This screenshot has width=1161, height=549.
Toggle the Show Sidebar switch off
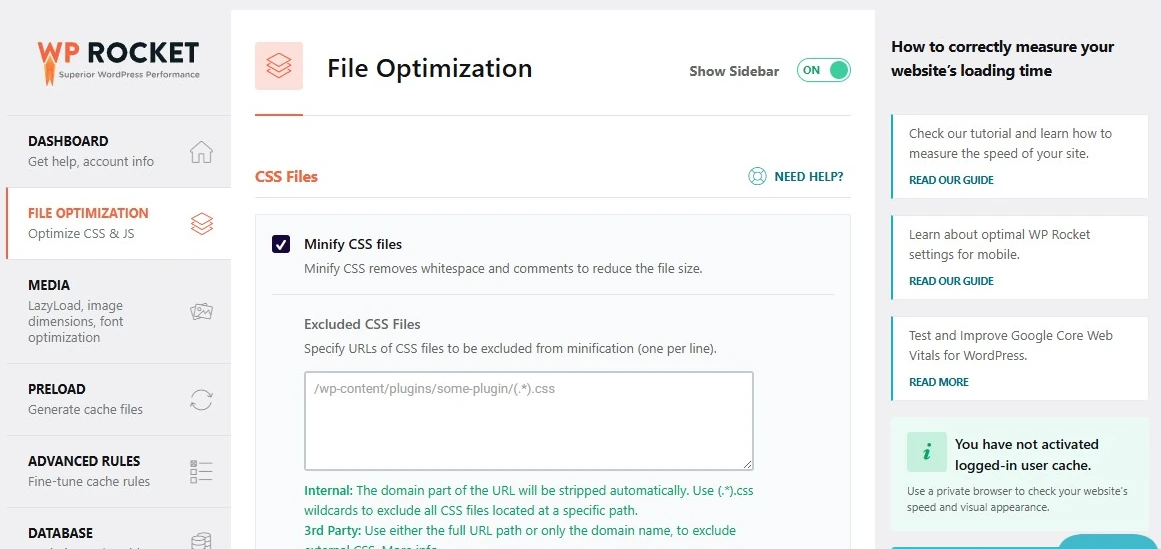tap(824, 70)
